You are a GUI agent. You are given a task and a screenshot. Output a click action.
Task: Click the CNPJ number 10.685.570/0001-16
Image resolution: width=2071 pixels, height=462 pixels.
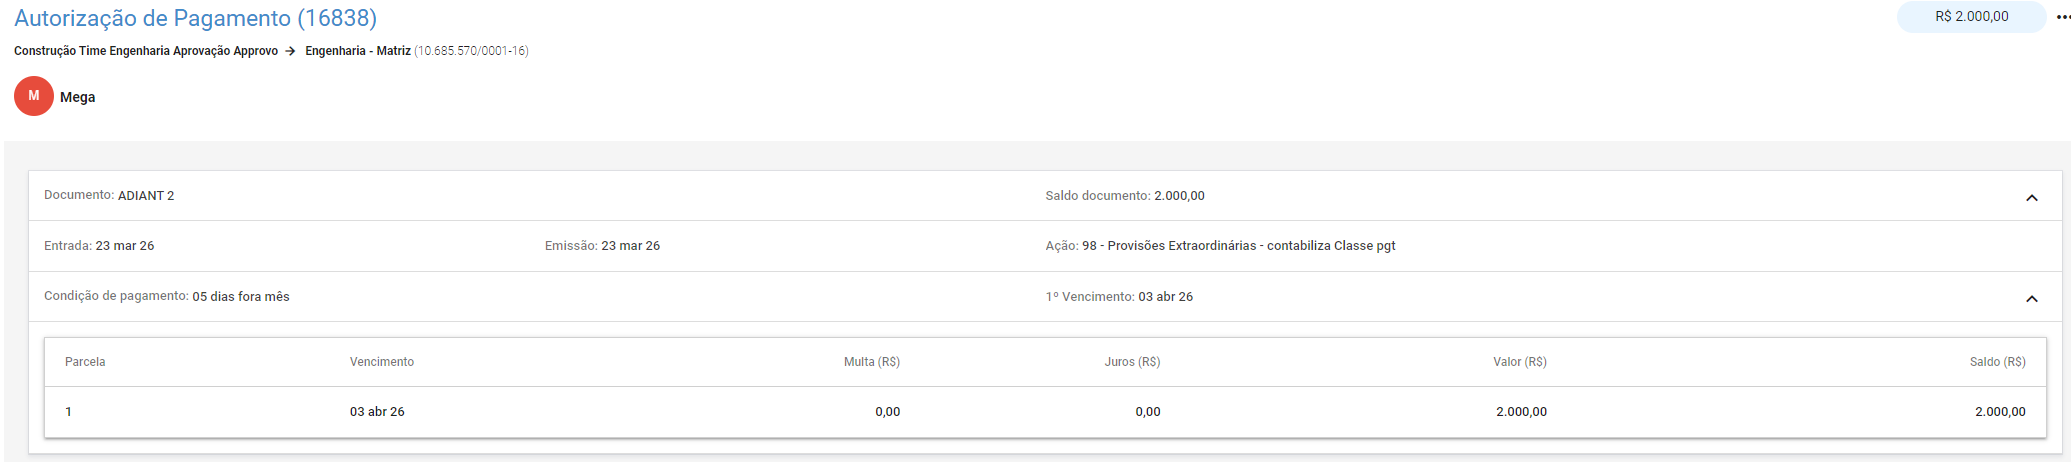click(471, 51)
